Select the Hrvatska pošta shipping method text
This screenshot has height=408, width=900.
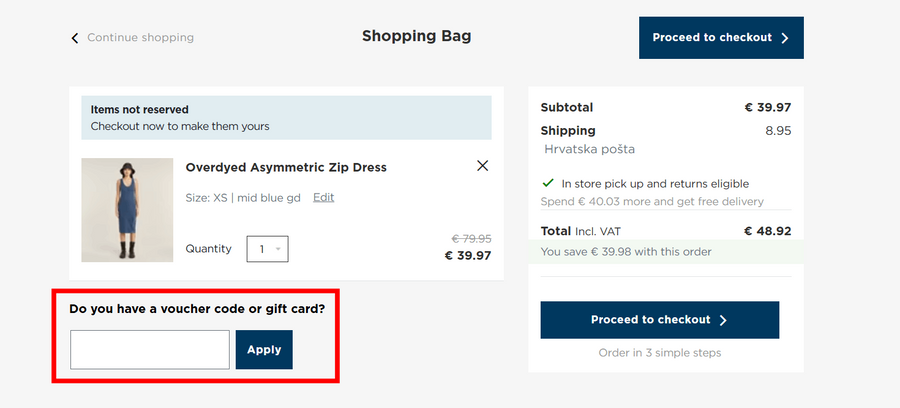point(589,149)
